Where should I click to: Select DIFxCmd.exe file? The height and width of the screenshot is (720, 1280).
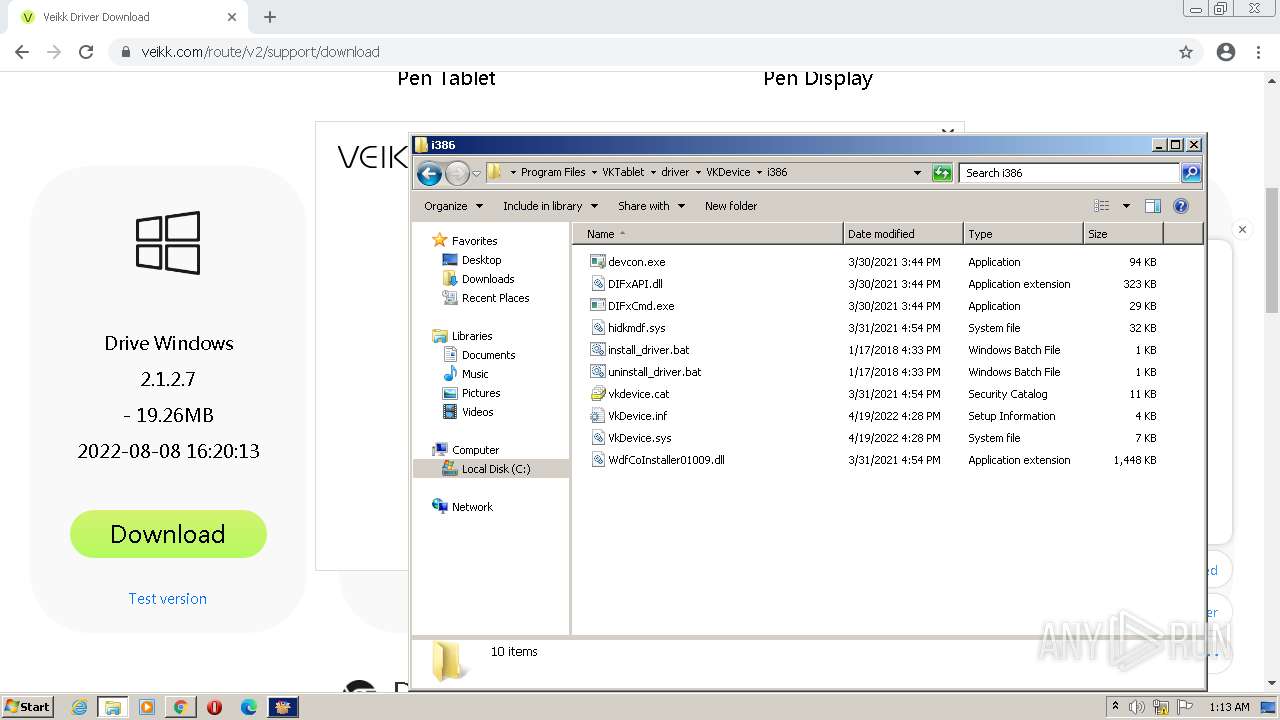641,306
